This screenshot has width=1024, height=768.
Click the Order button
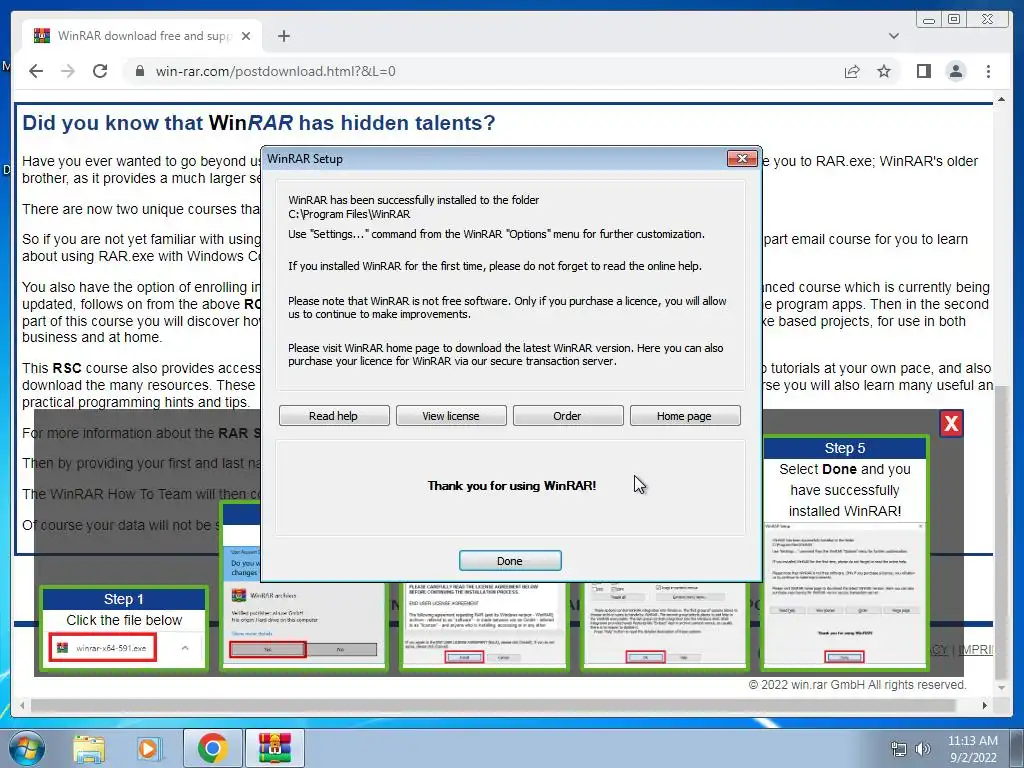pyautogui.click(x=568, y=416)
